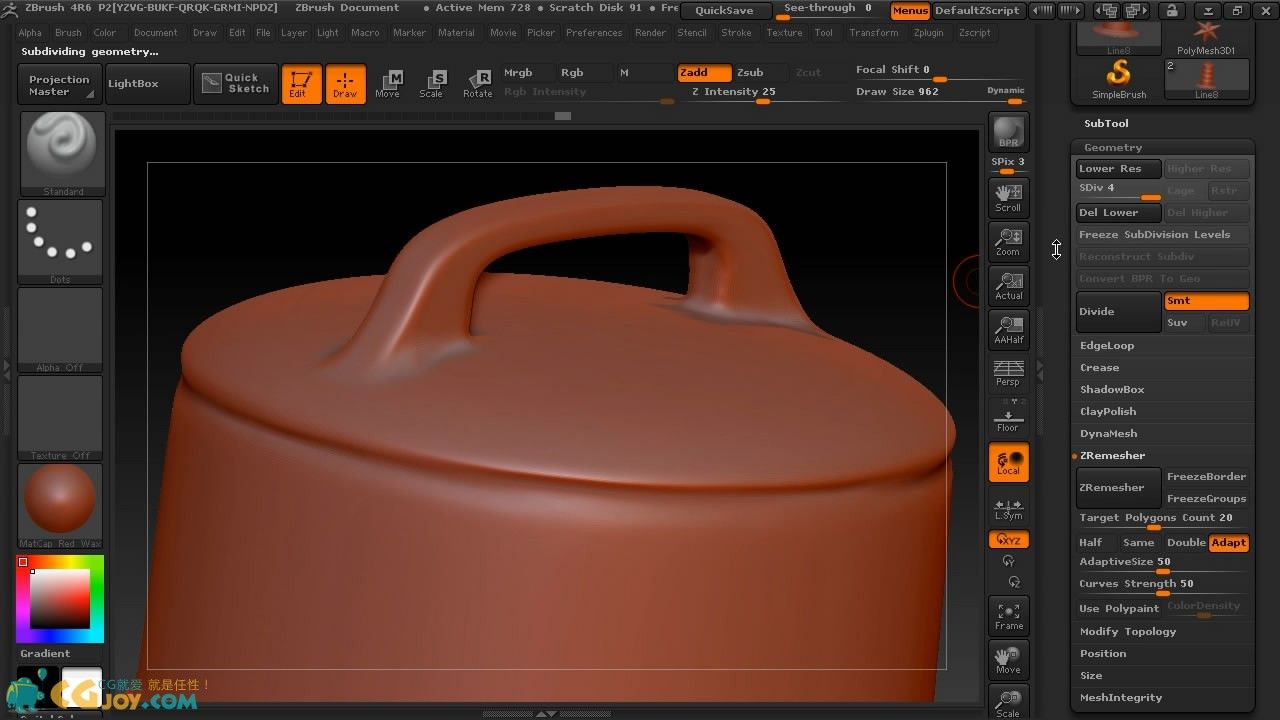Pick a color in the color square
Image resolution: width=1280 pixels, height=720 pixels.
click(60, 599)
